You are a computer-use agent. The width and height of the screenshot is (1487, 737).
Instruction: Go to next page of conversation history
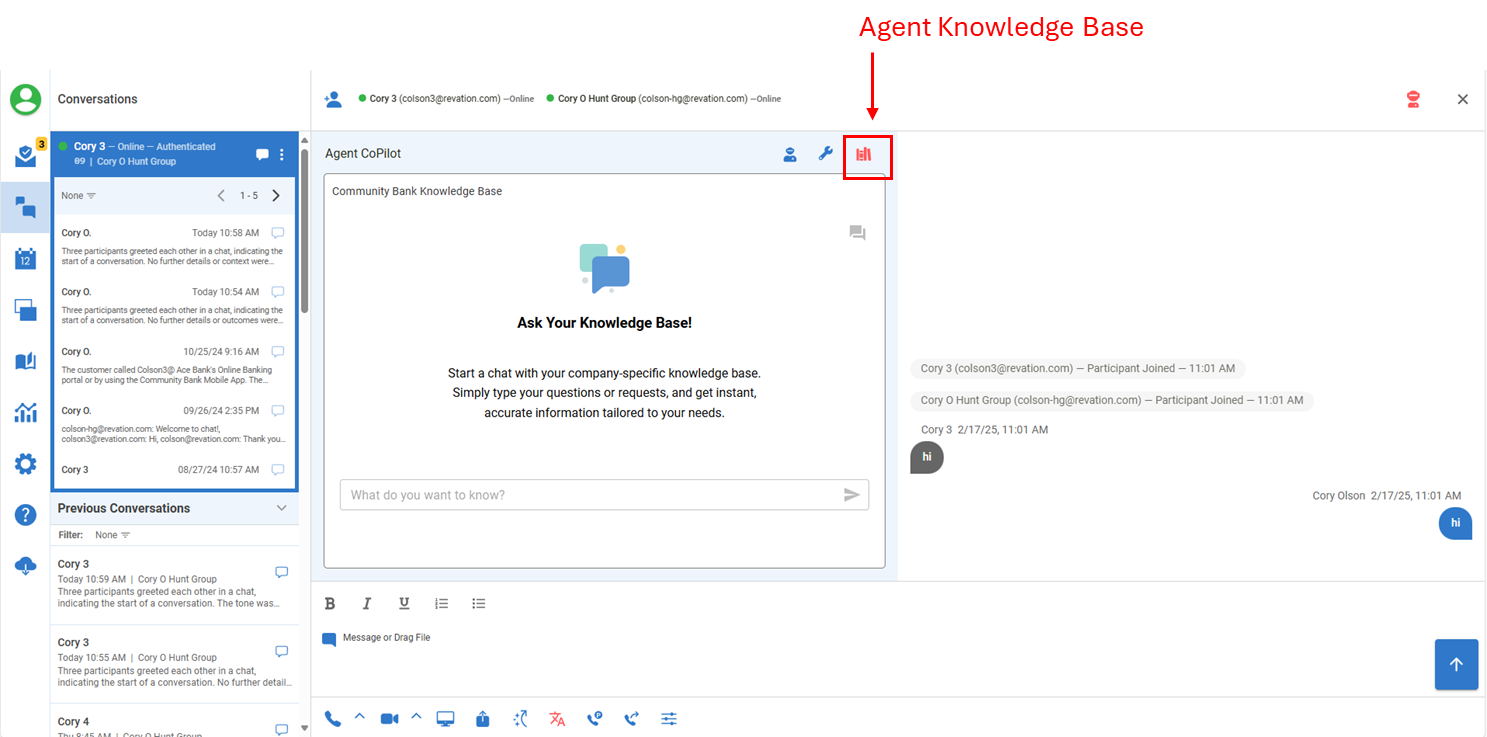[276, 196]
